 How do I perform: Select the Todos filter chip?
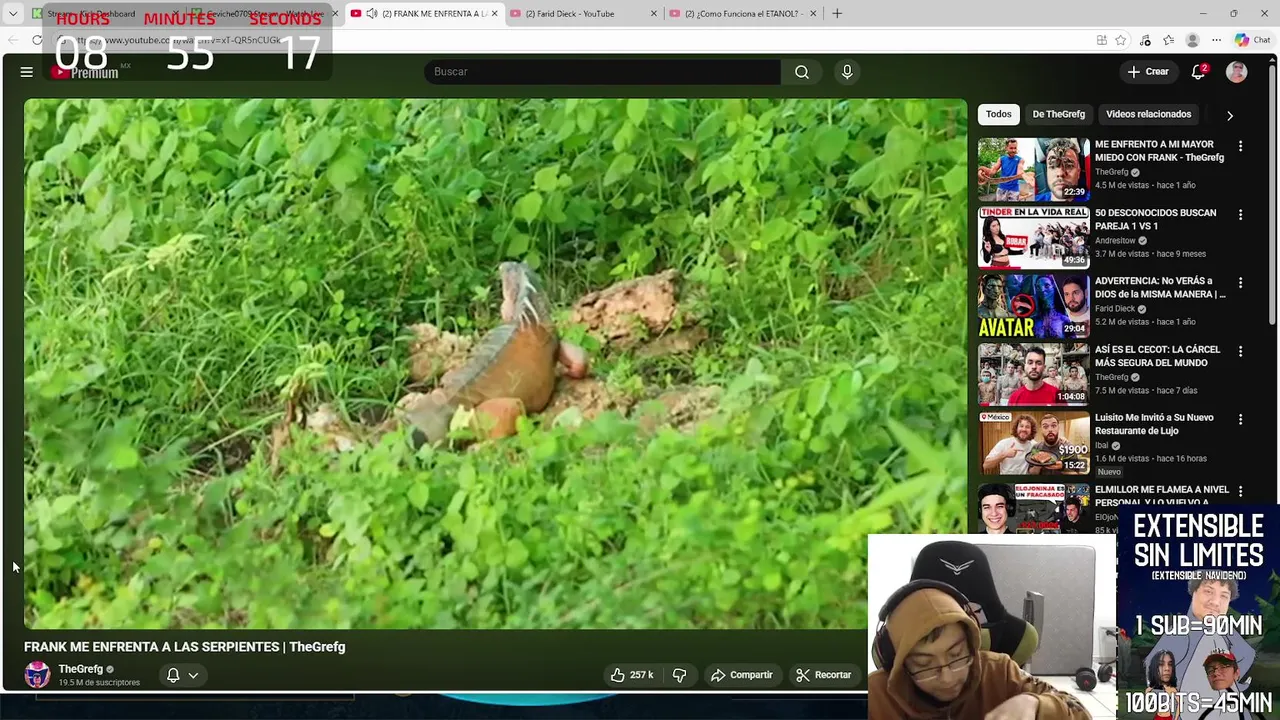coord(998,114)
